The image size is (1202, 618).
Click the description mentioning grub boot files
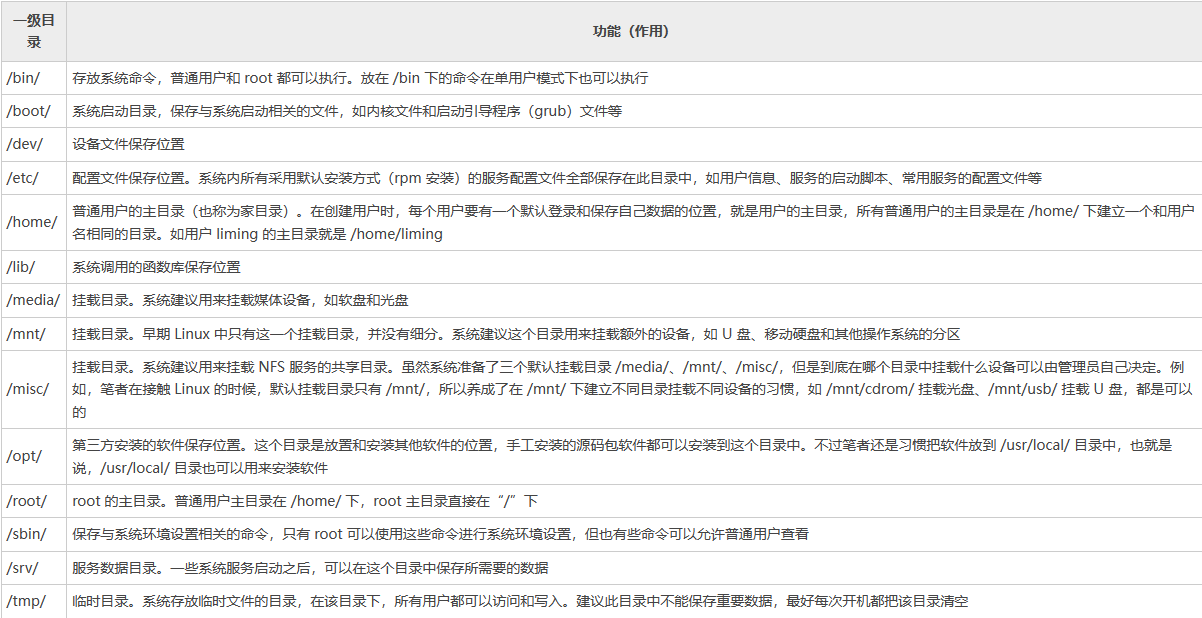coord(346,111)
